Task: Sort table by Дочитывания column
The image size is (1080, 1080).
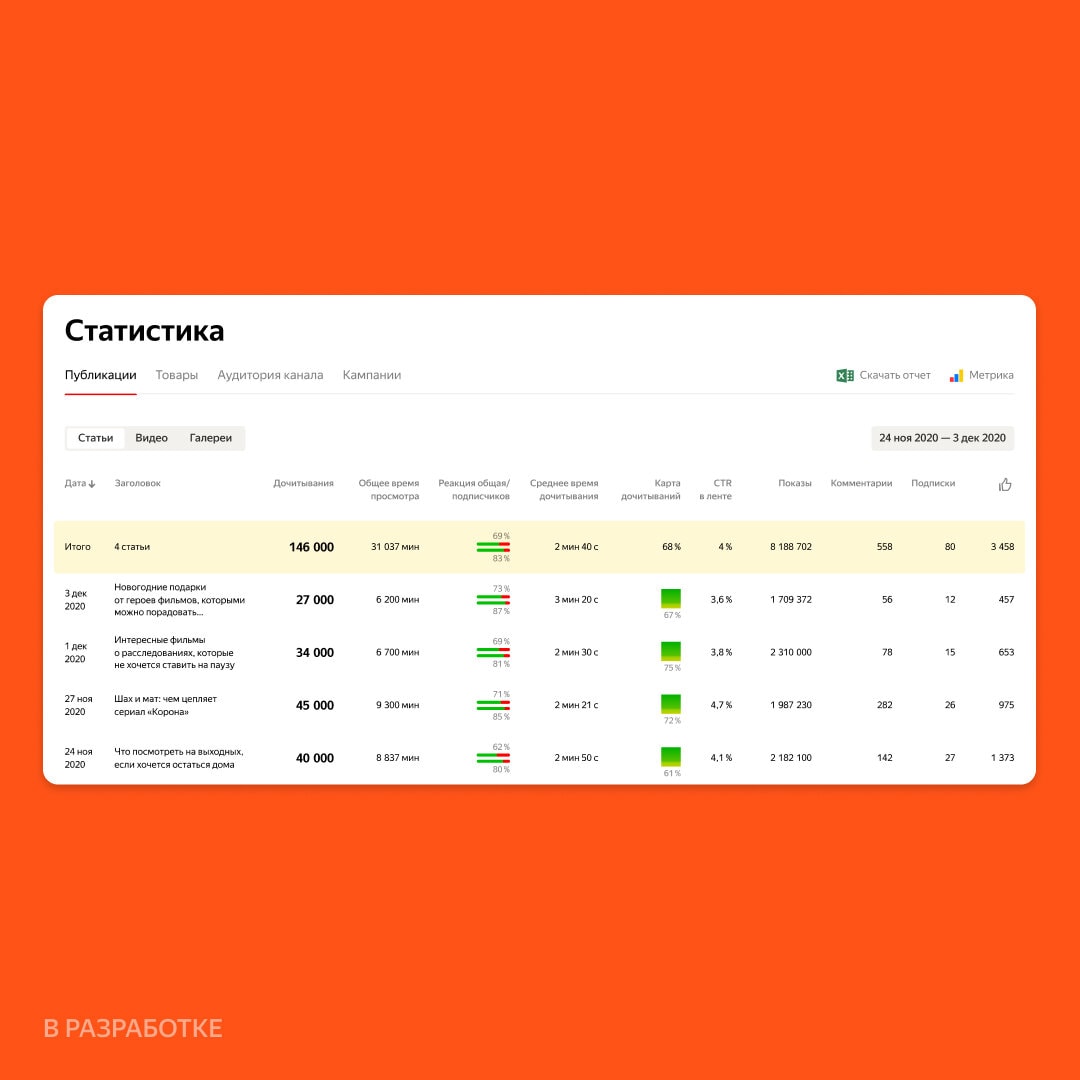Action: point(303,483)
